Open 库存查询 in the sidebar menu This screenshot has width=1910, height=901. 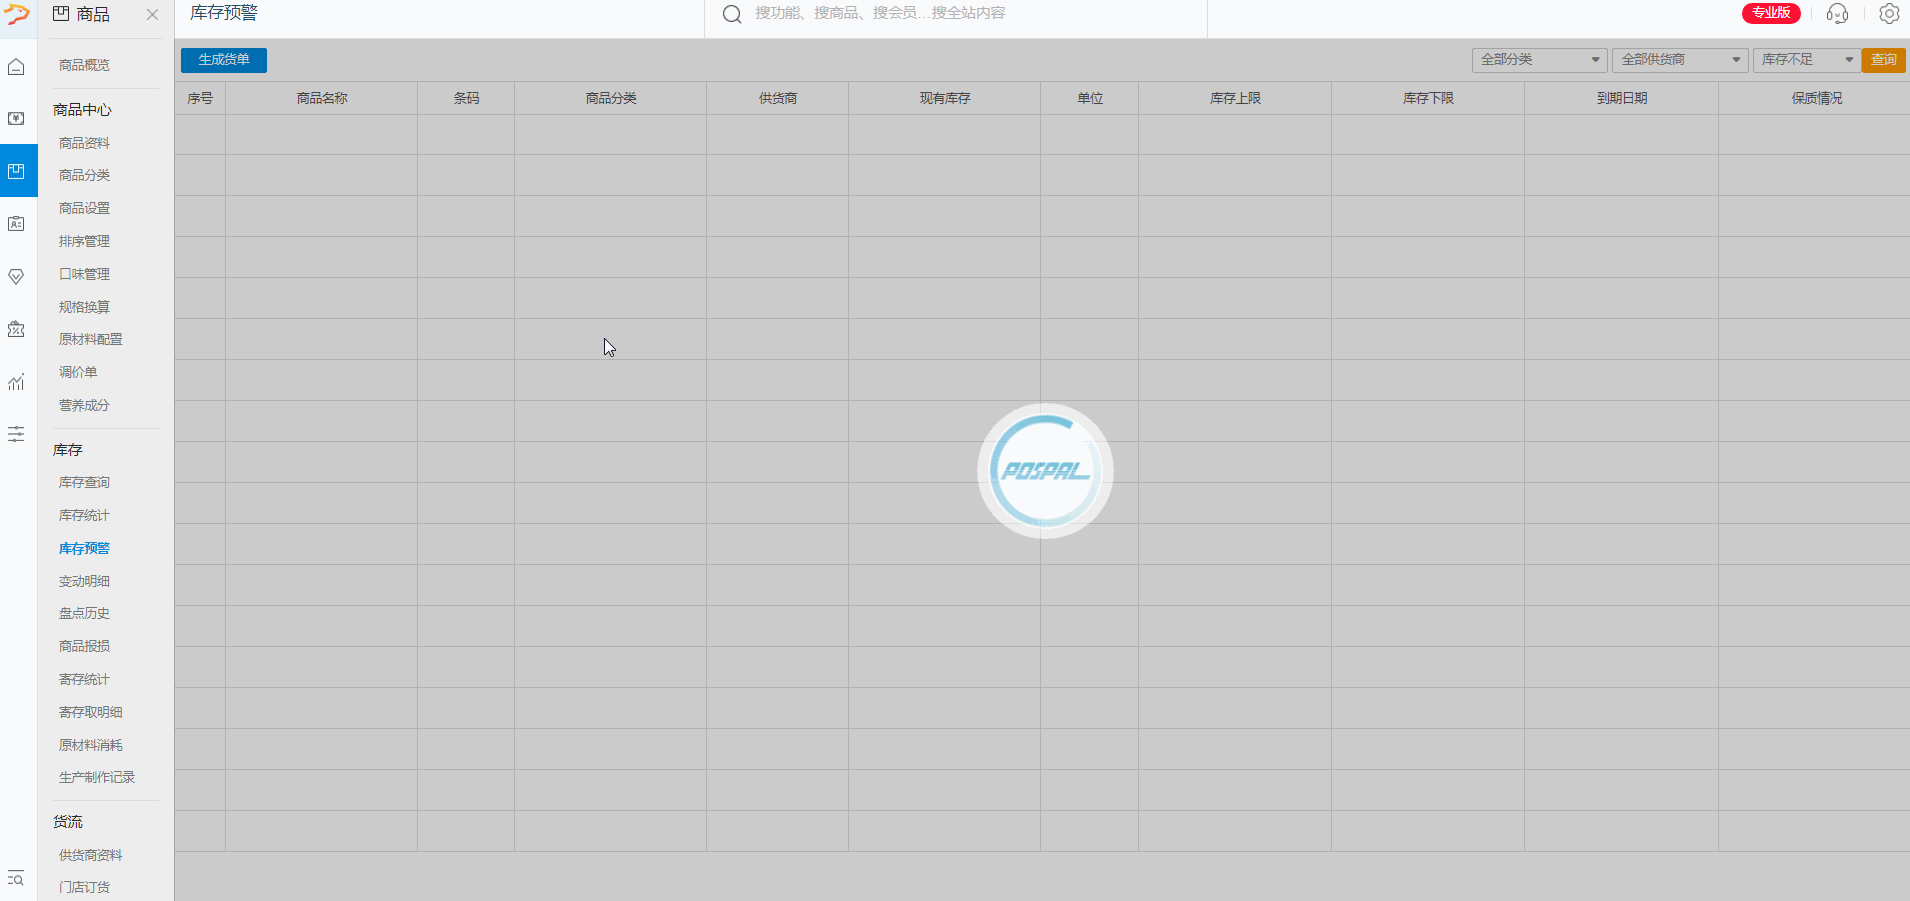point(84,483)
